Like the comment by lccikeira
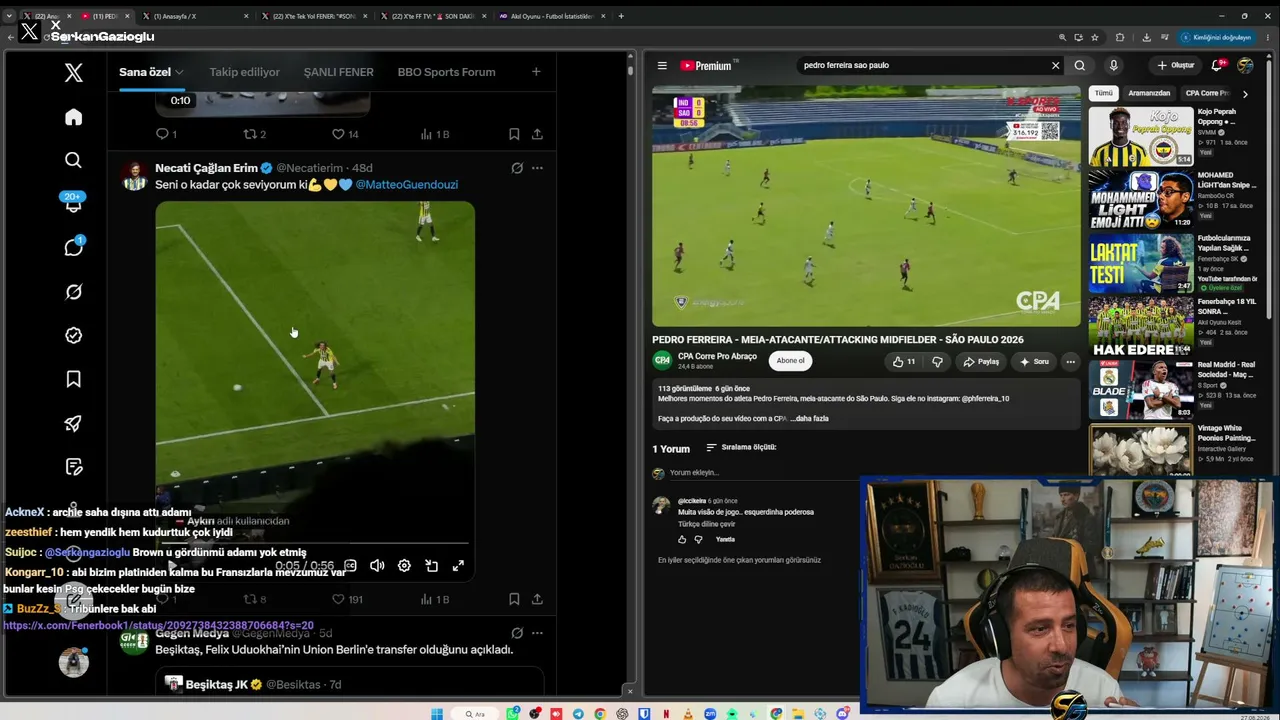Viewport: 1280px width, 720px height. (682, 540)
